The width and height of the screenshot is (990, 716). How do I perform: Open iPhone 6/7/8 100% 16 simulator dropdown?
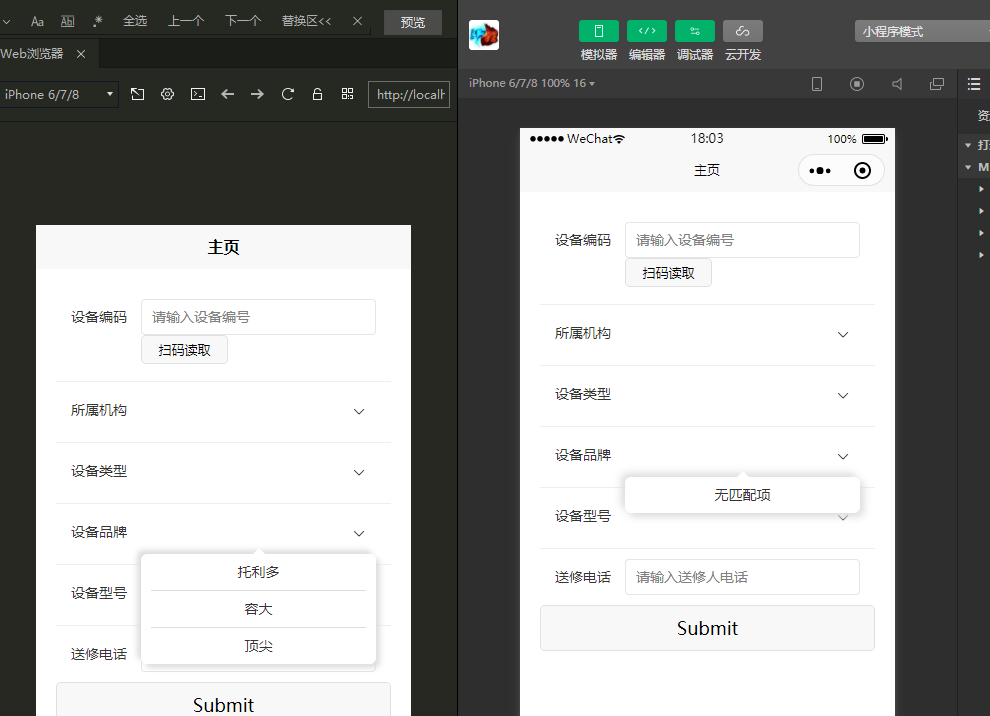532,83
